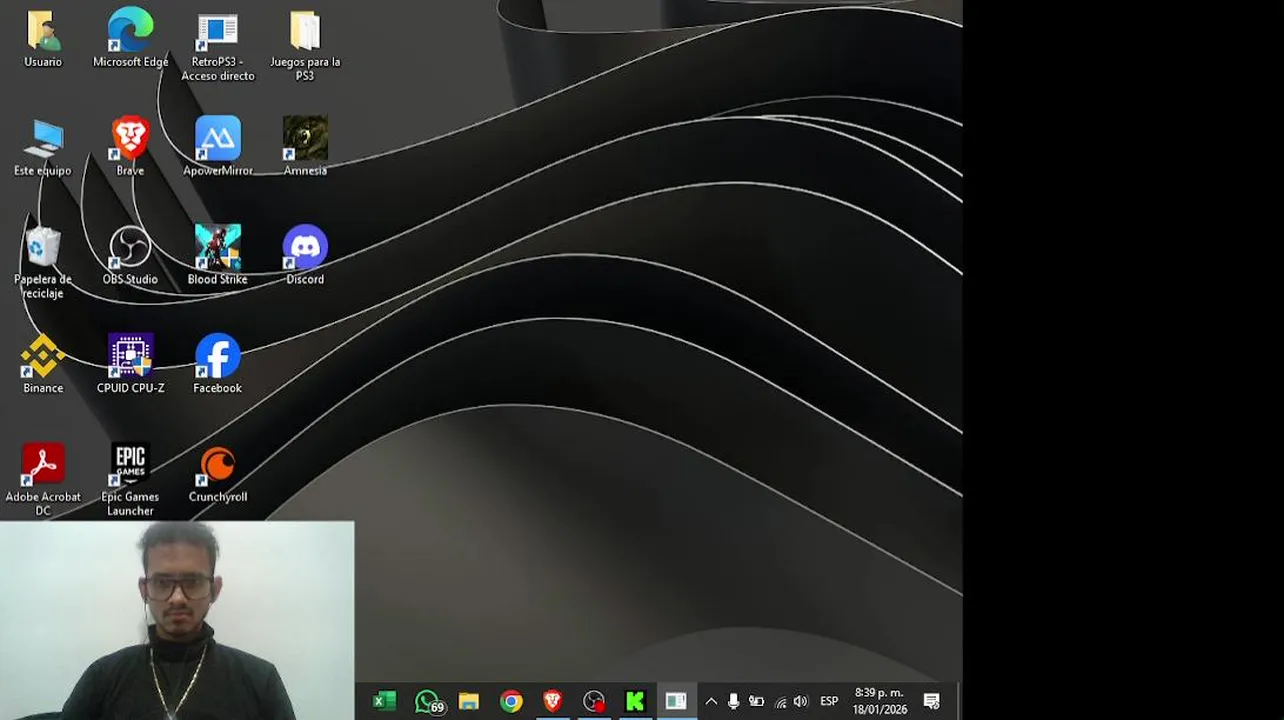
Task: Open the volume speaker control
Action: pyautogui.click(x=800, y=702)
